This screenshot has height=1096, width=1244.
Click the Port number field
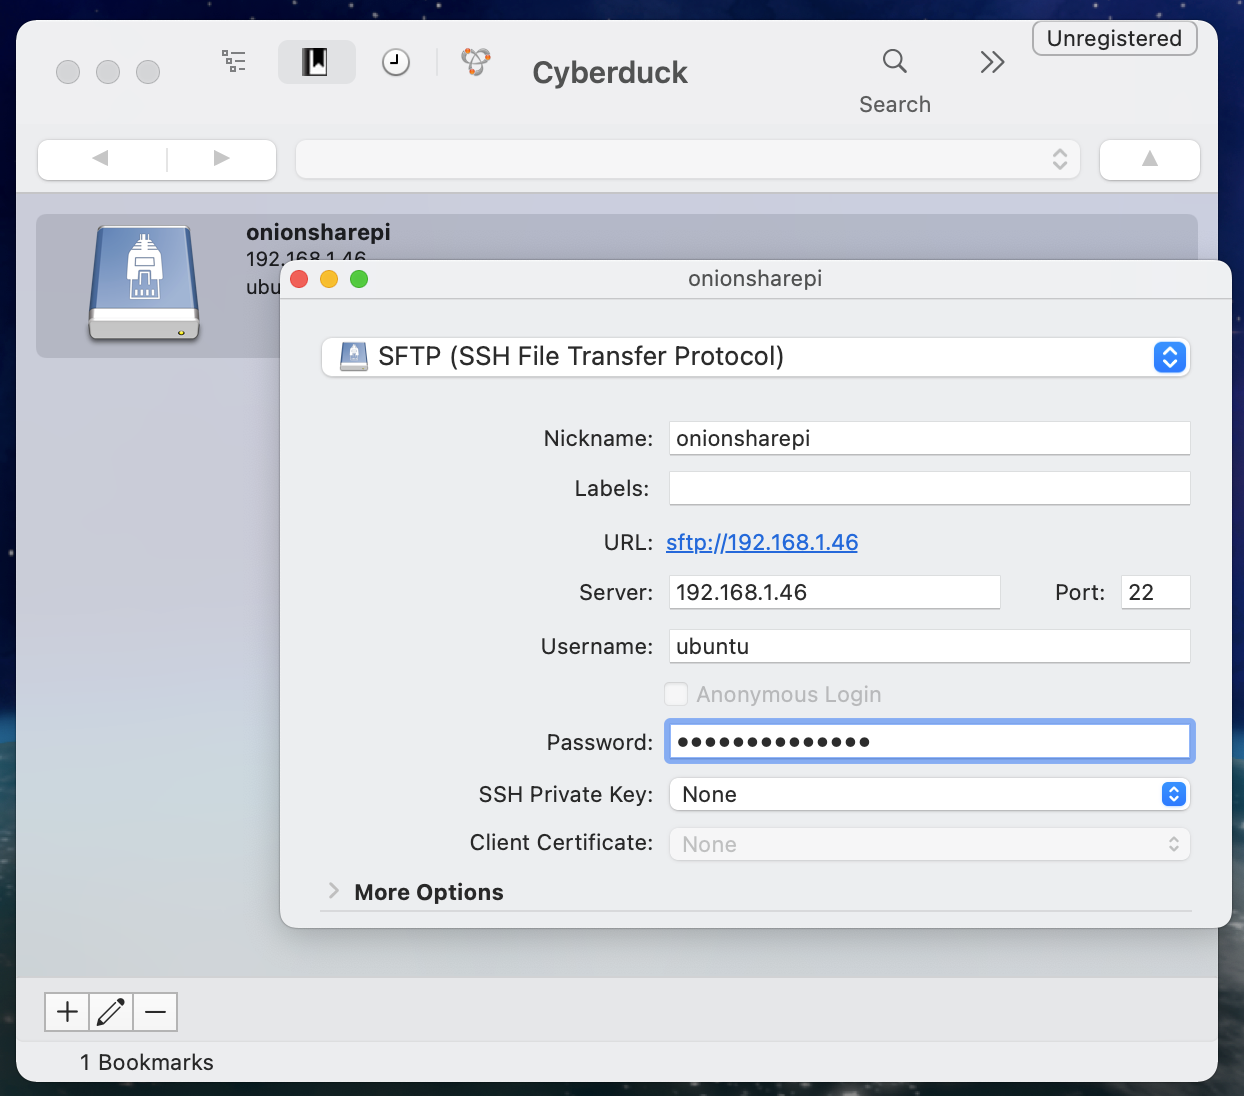[1155, 592]
